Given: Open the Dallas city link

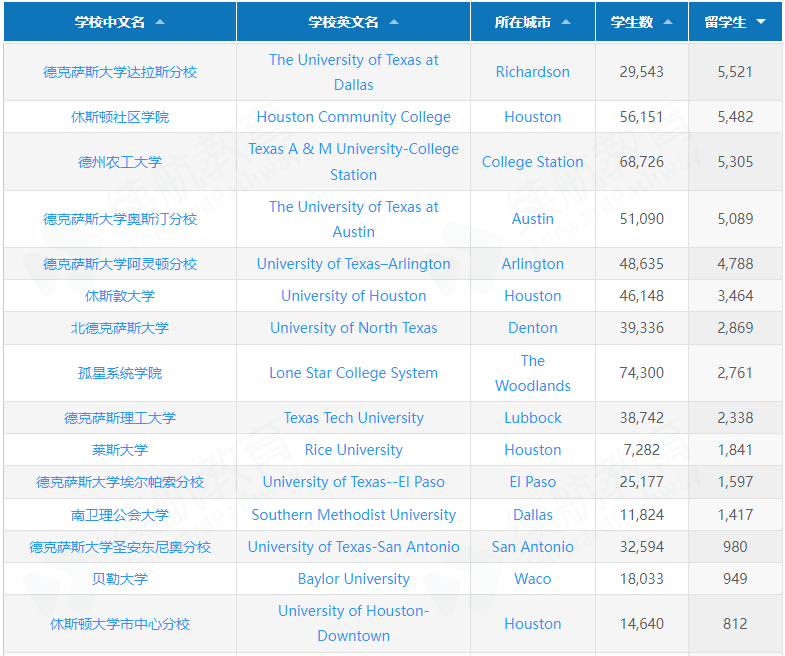Looking at the screenshot, I should coord(533,515).
